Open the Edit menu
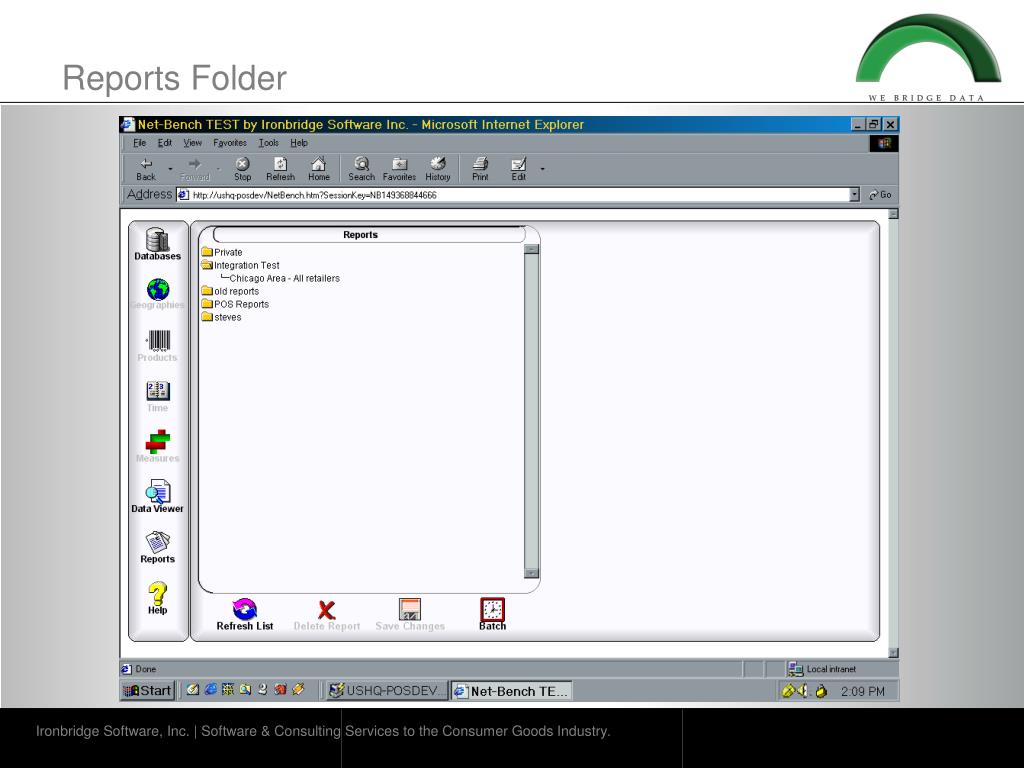This screenshot has height=768, width=1024. (165, 143)
